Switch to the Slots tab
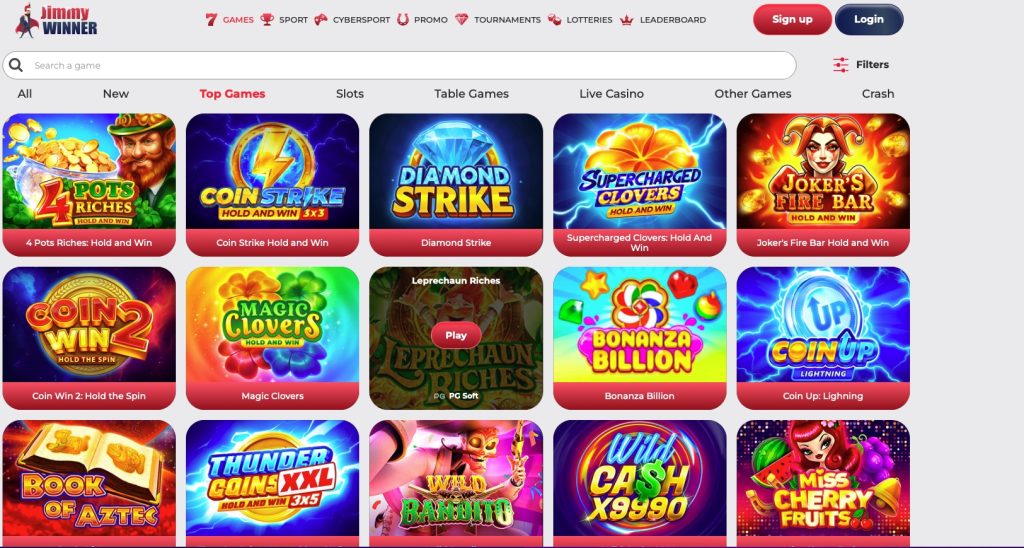 point(349,93)
